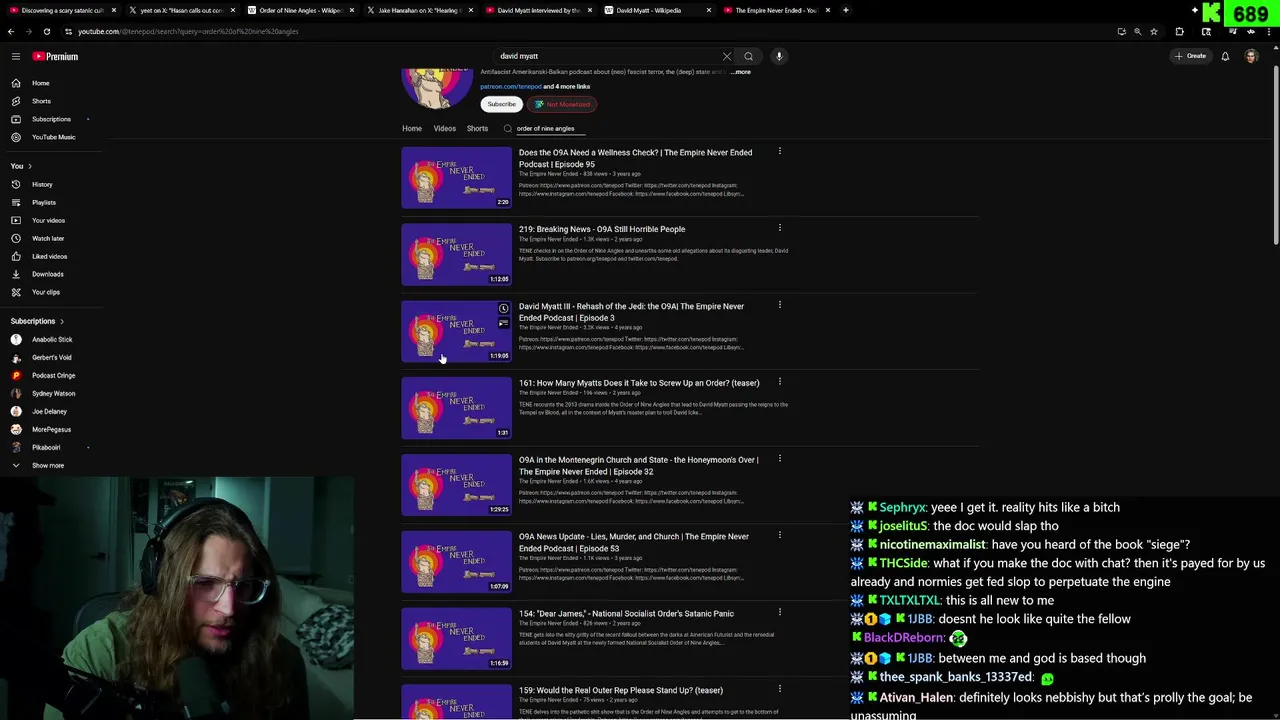Expand 'Show more' subscriptions
The height and width of the screenshot is (720, 1280).
[x=50, y=465]
